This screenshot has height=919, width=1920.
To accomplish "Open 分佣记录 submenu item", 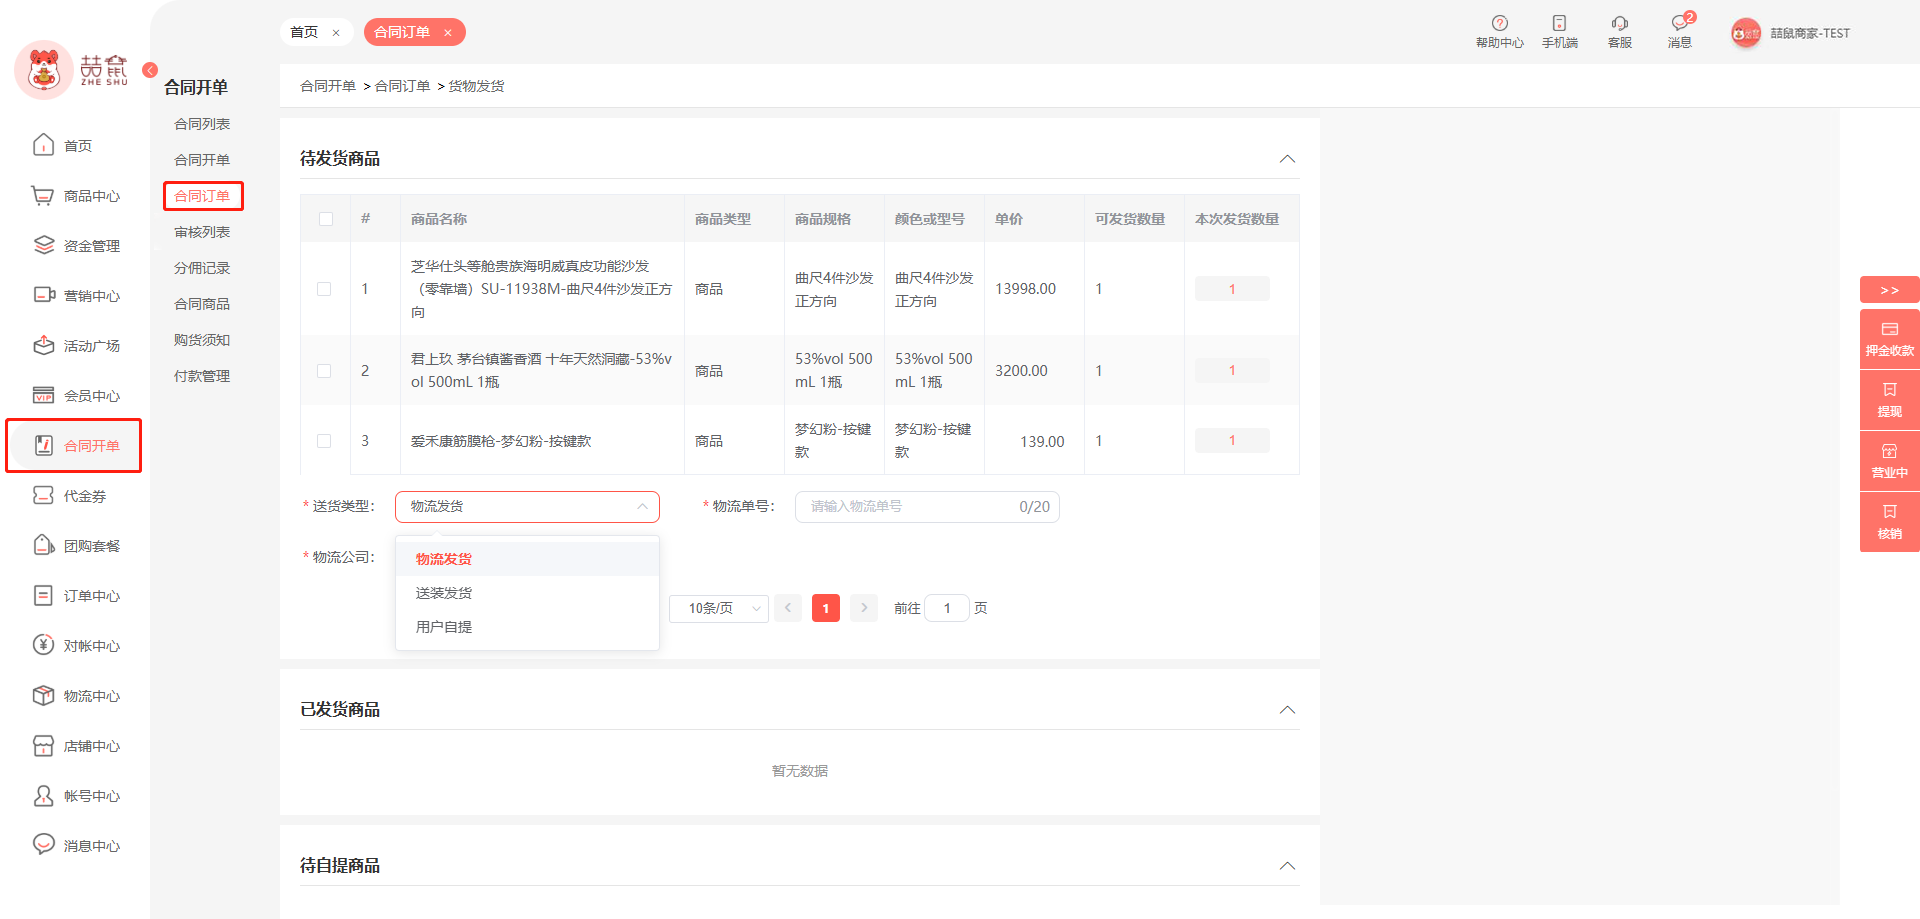I will tap(202, 268).
